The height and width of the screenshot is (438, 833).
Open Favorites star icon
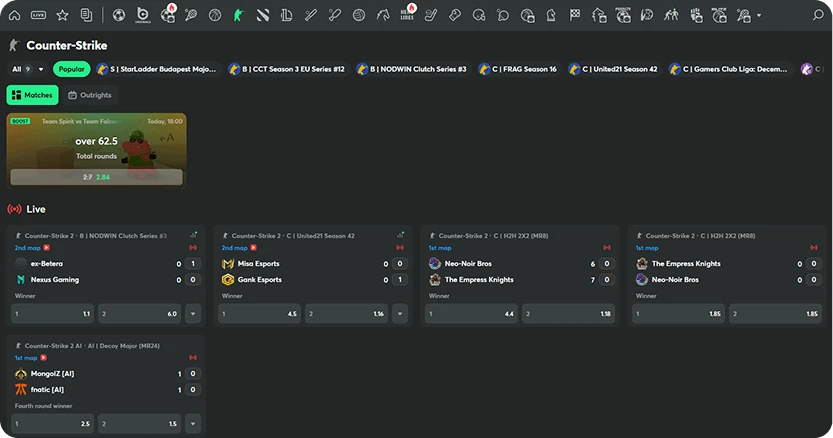pyautogui.click(x=62, y=15)
